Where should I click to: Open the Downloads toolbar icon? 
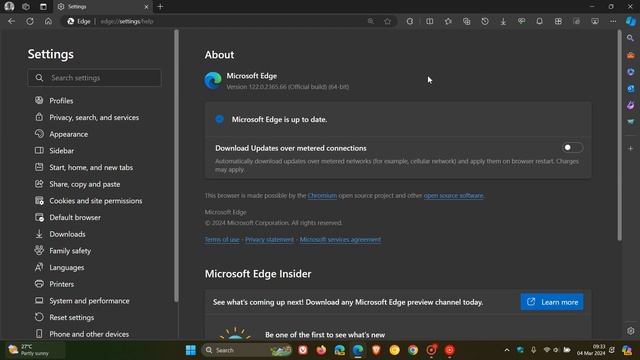[503, 21]
